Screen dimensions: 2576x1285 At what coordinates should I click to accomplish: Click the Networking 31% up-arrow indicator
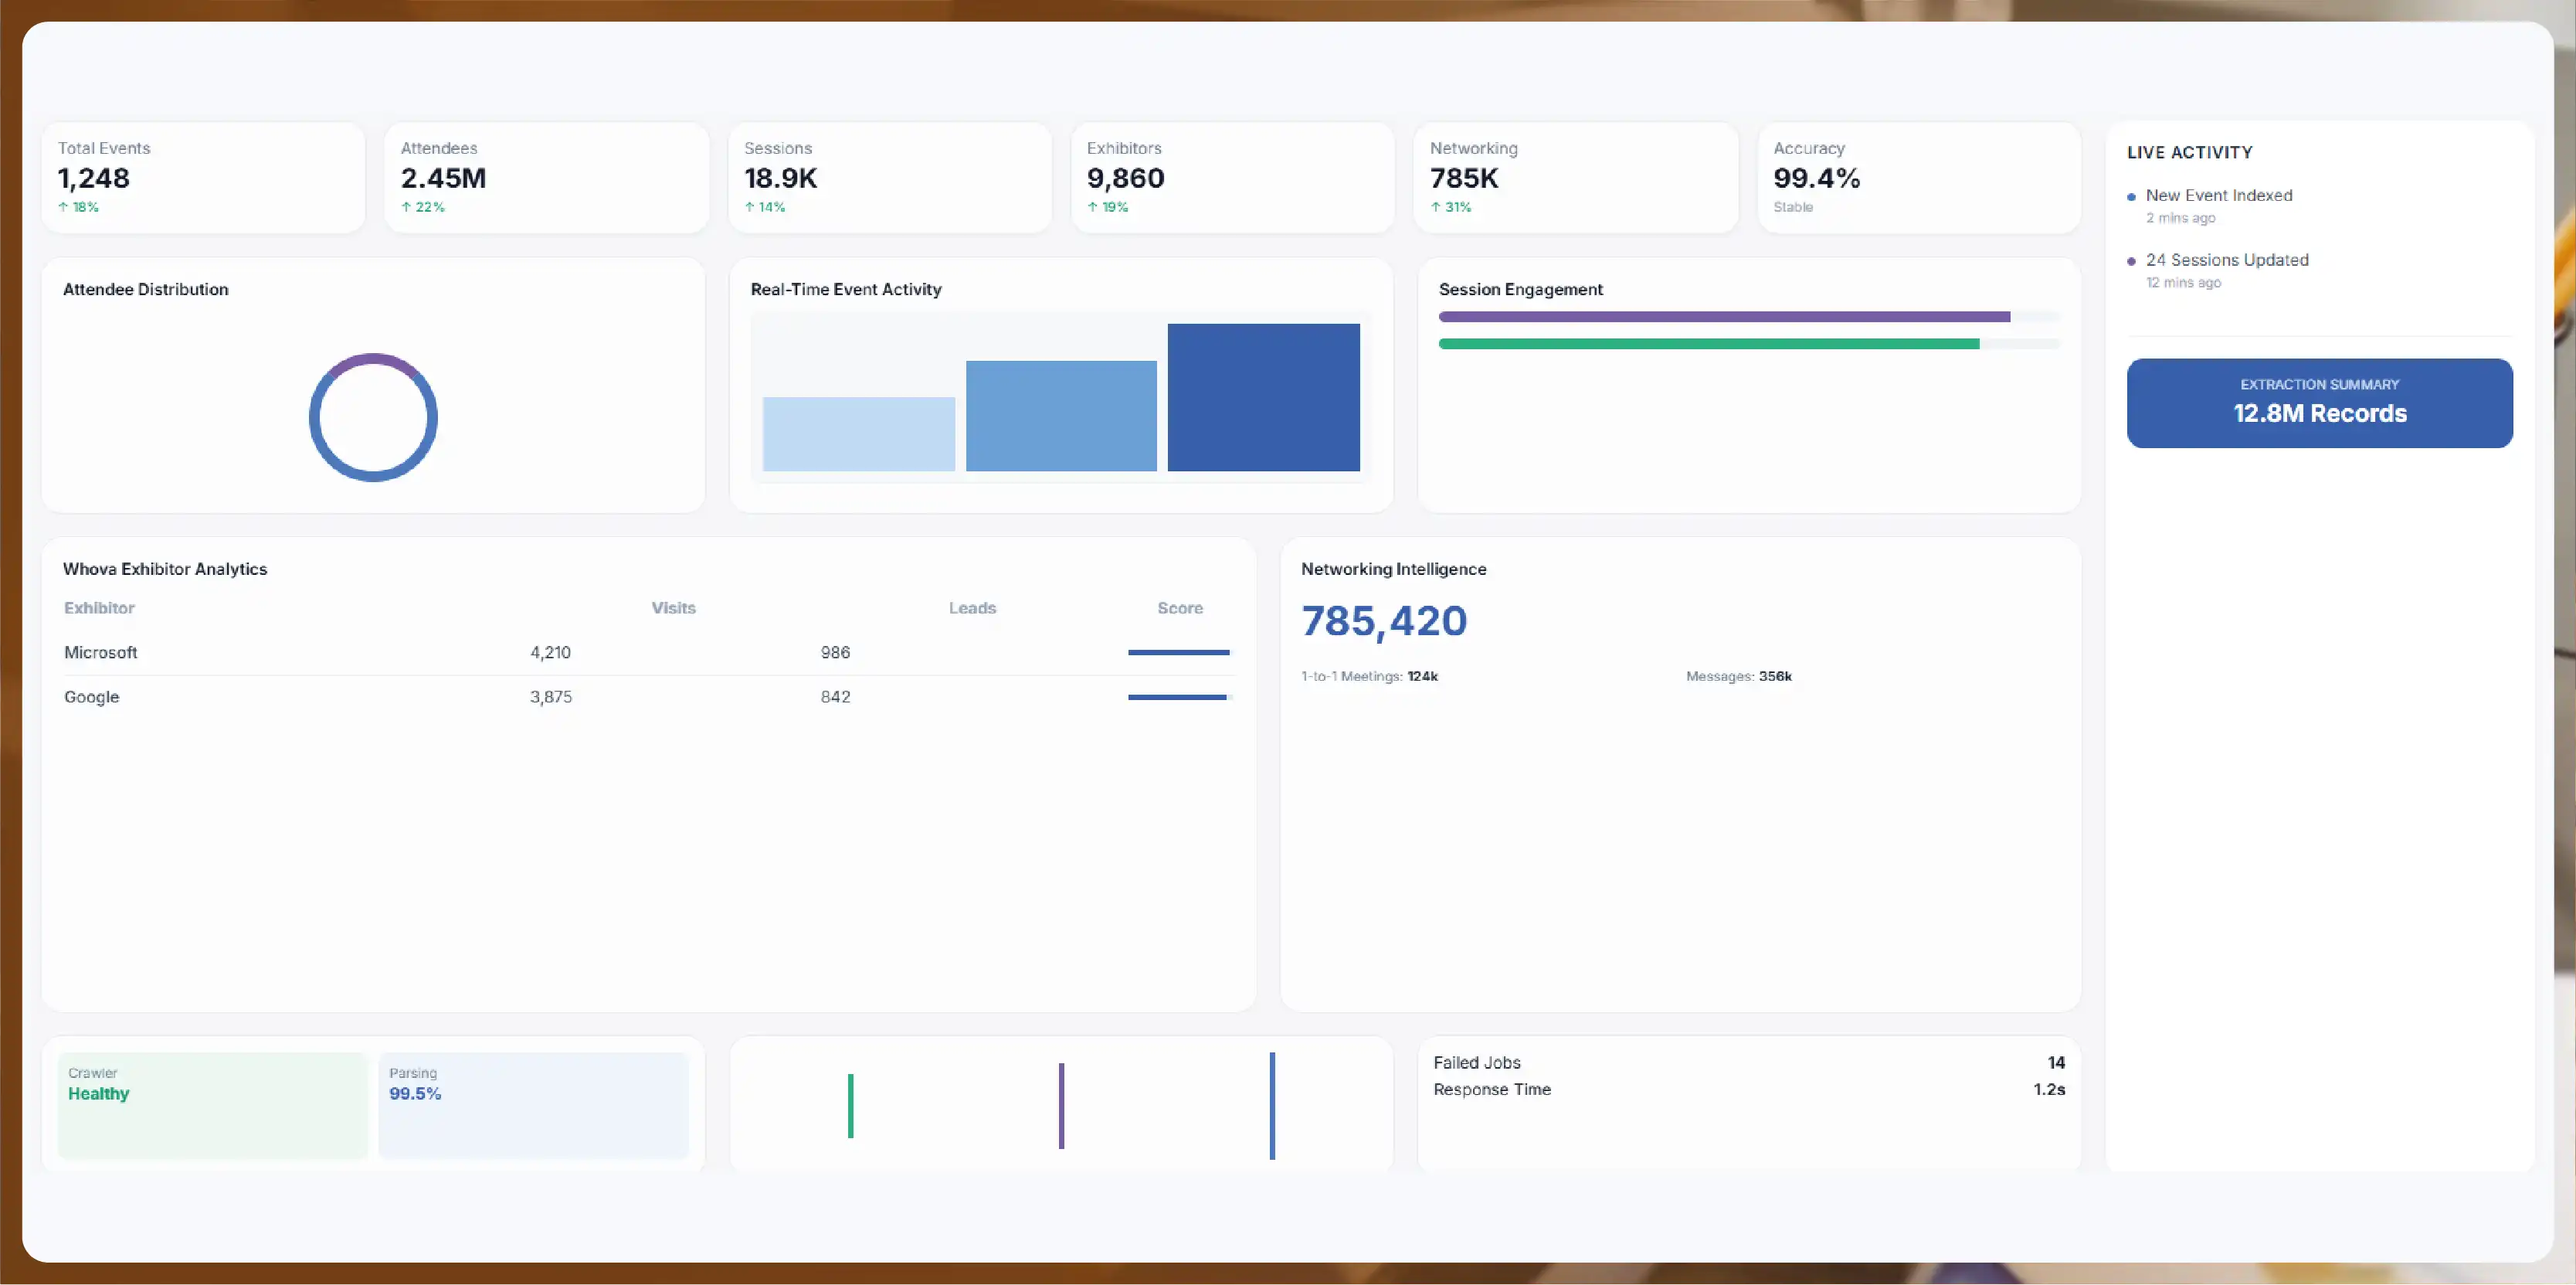tap(1451, 207)
